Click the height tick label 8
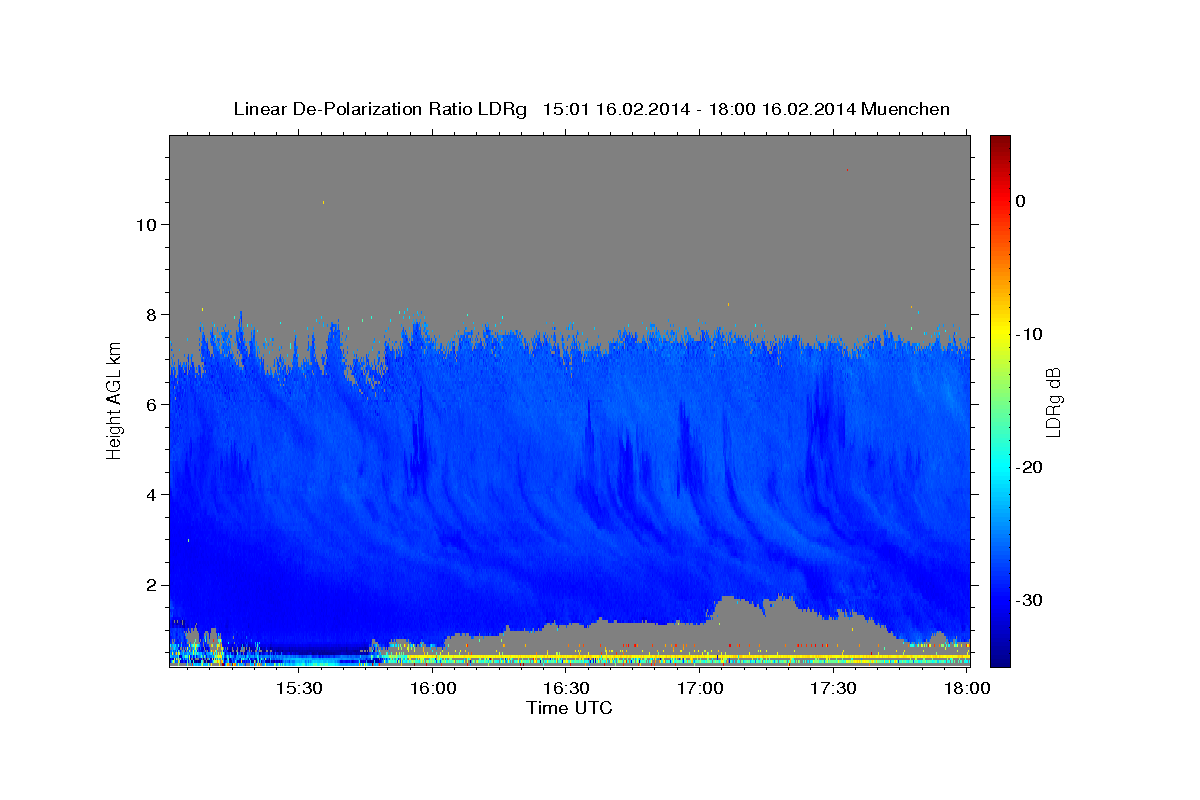This screenshot has height=800, width=1200. click(x=150, y=315)
